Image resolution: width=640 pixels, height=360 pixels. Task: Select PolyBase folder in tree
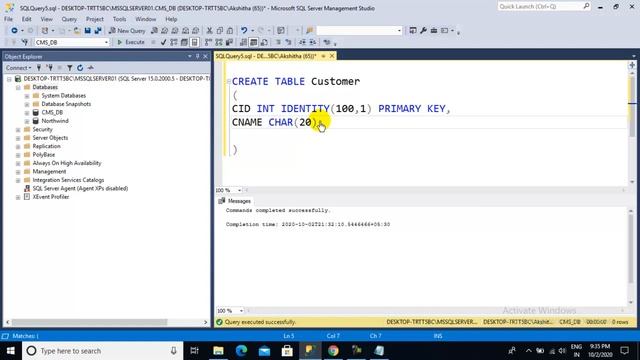(44, 155)
